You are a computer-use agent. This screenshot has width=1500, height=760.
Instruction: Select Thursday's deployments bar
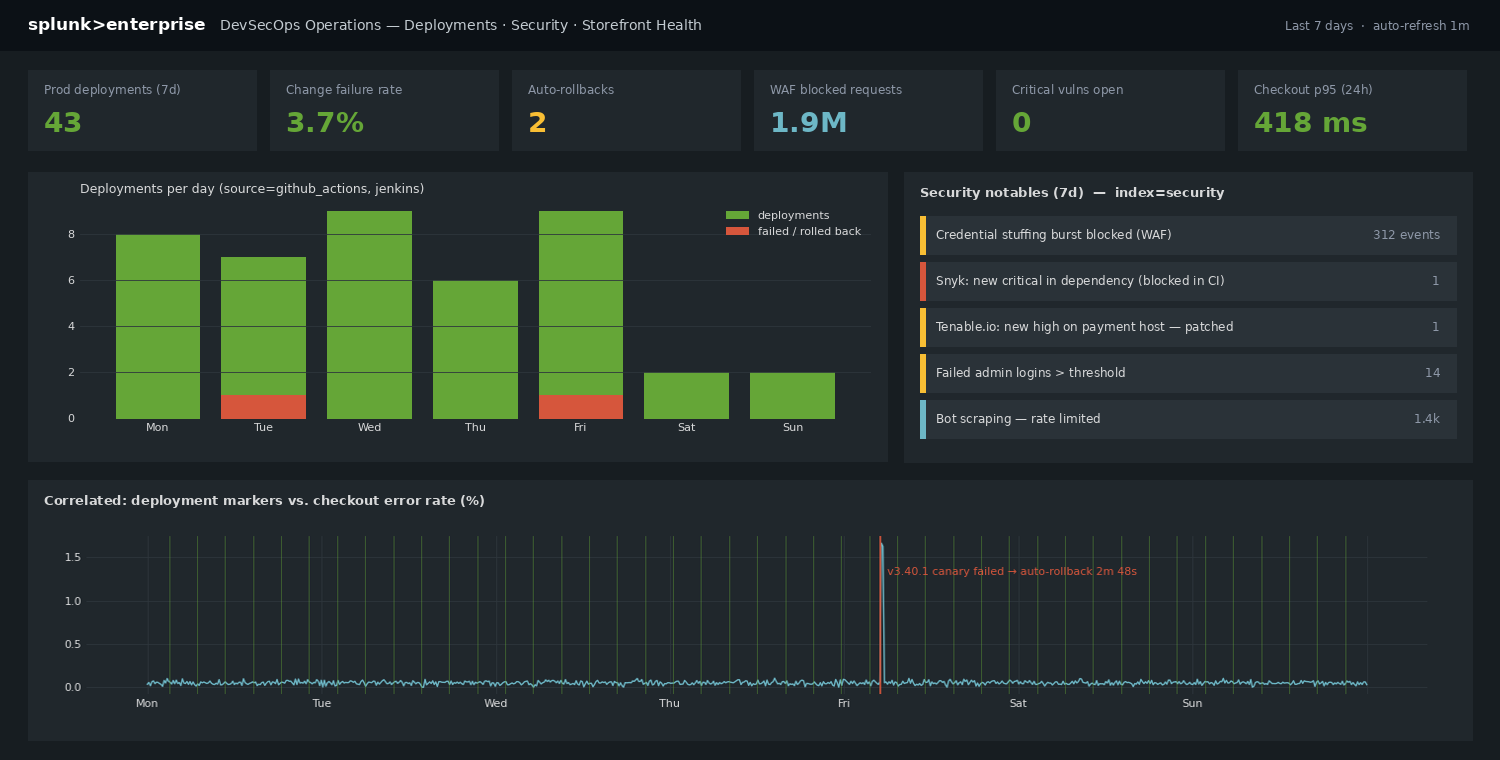[475, 350]
